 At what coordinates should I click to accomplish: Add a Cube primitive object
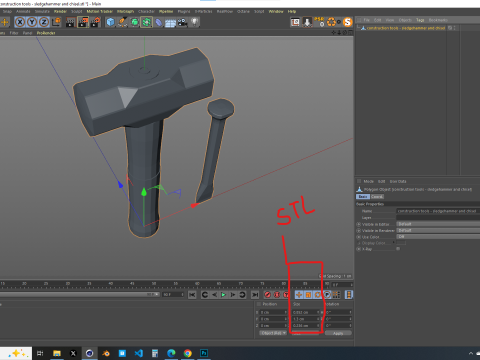click(x=110, y=22)
